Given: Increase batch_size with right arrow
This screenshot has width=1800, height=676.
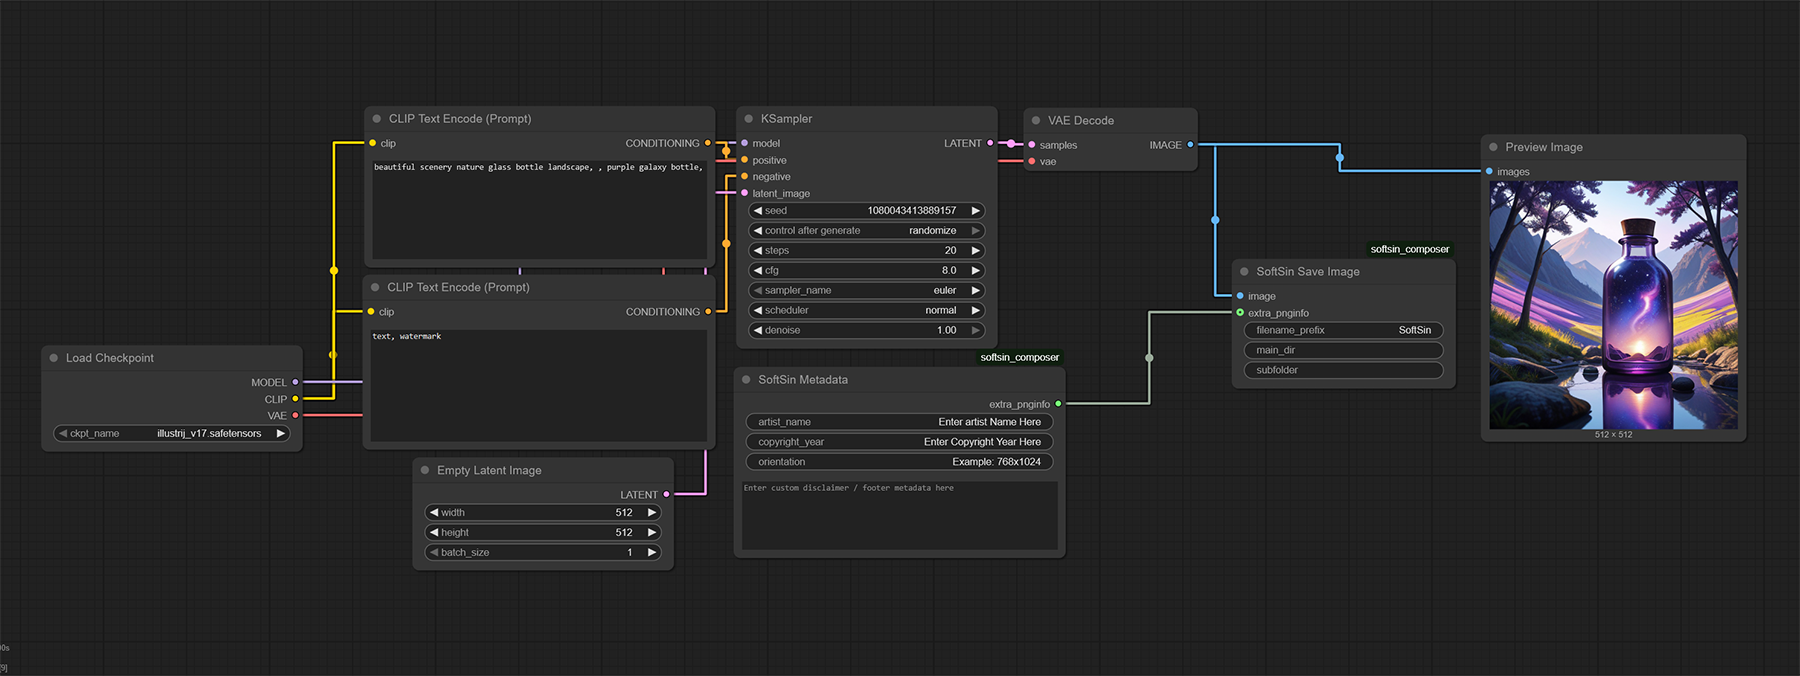Looking at the screenshot, I should pos(651,553).
